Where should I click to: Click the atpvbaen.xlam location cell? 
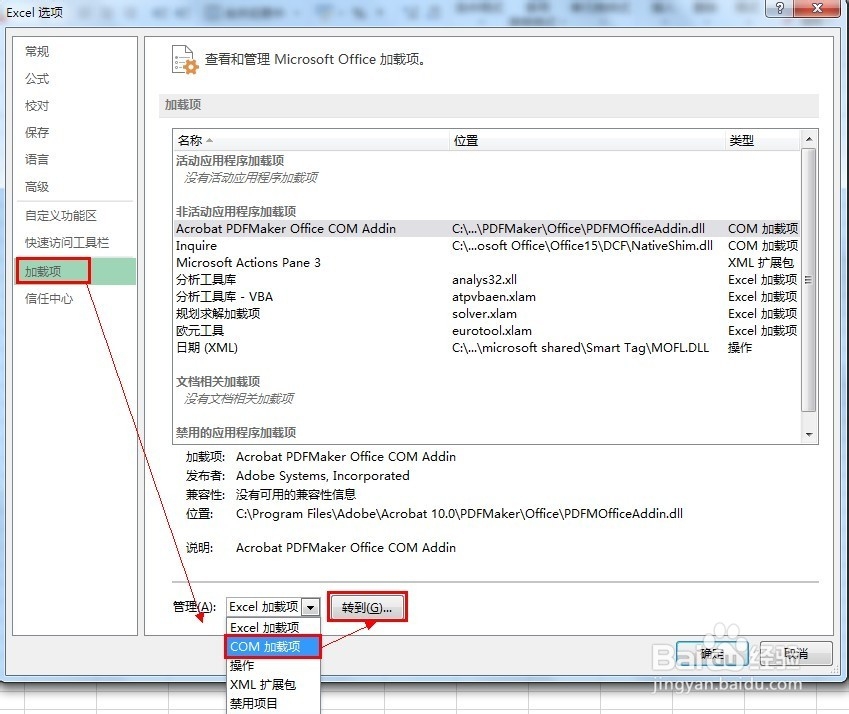pos(494,297)
